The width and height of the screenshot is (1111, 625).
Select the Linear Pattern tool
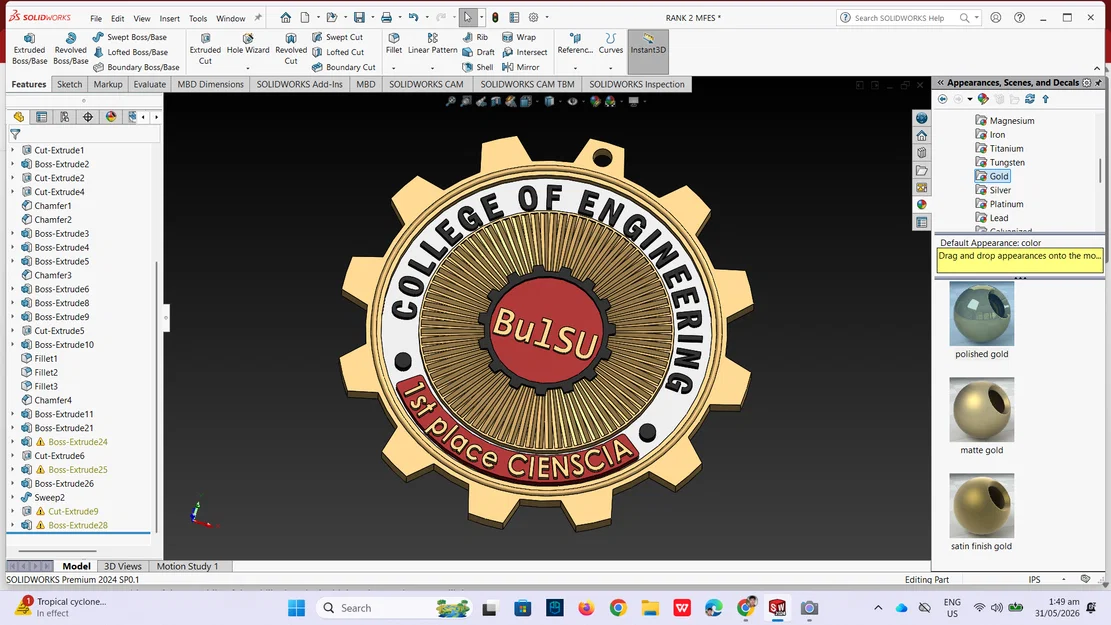click(x=432, y=44)
